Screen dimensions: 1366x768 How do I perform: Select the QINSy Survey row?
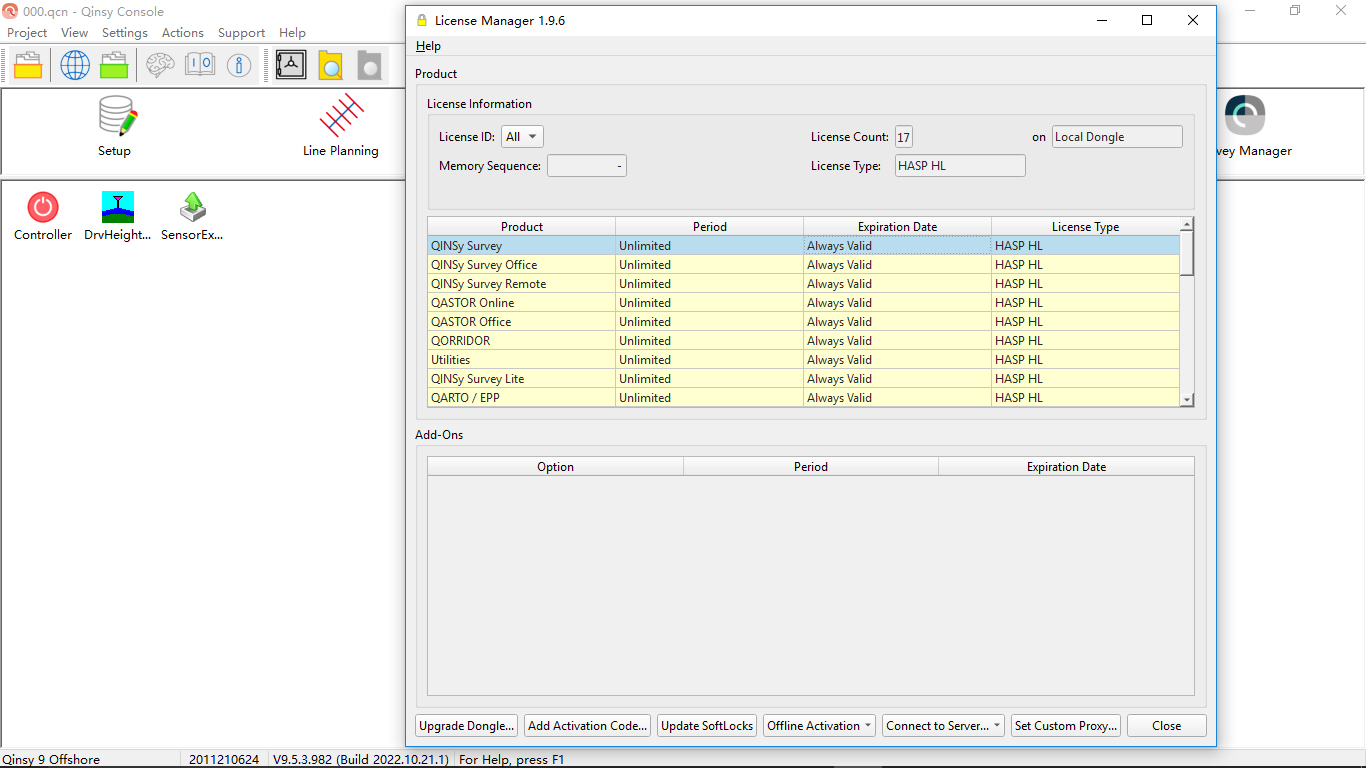(x=804, y=246)
